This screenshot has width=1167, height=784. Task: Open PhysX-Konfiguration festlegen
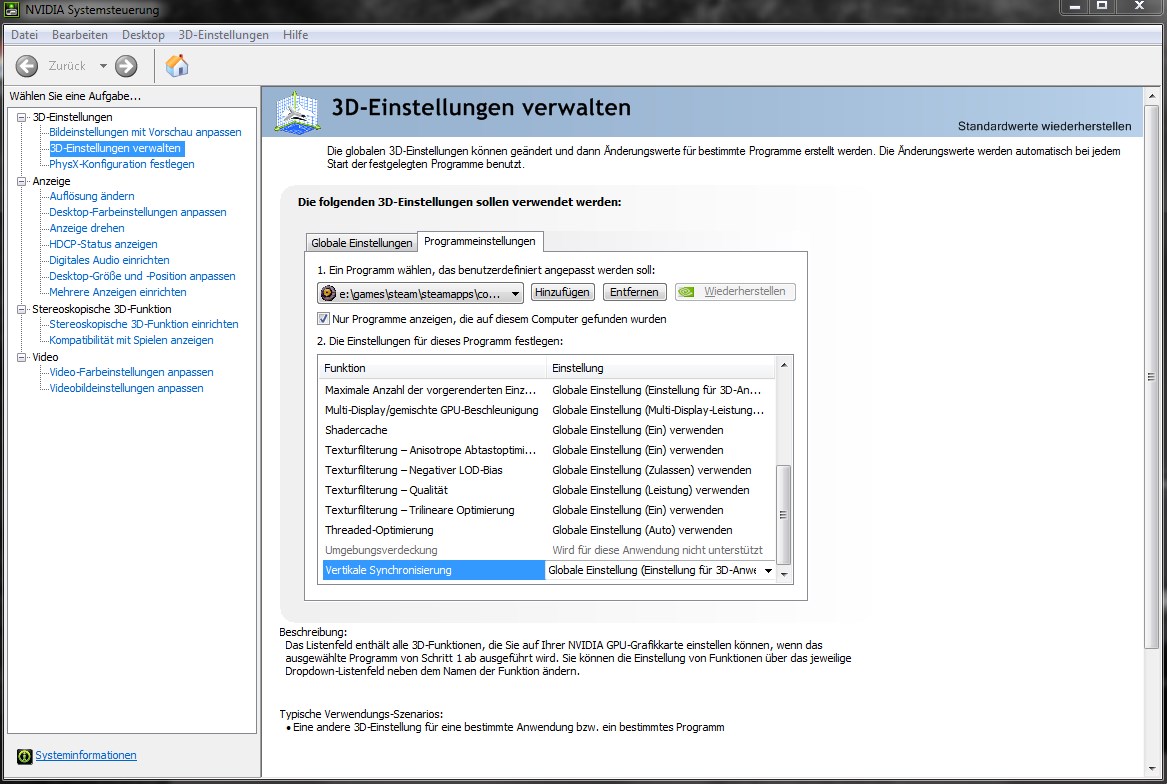coord(122,165)
